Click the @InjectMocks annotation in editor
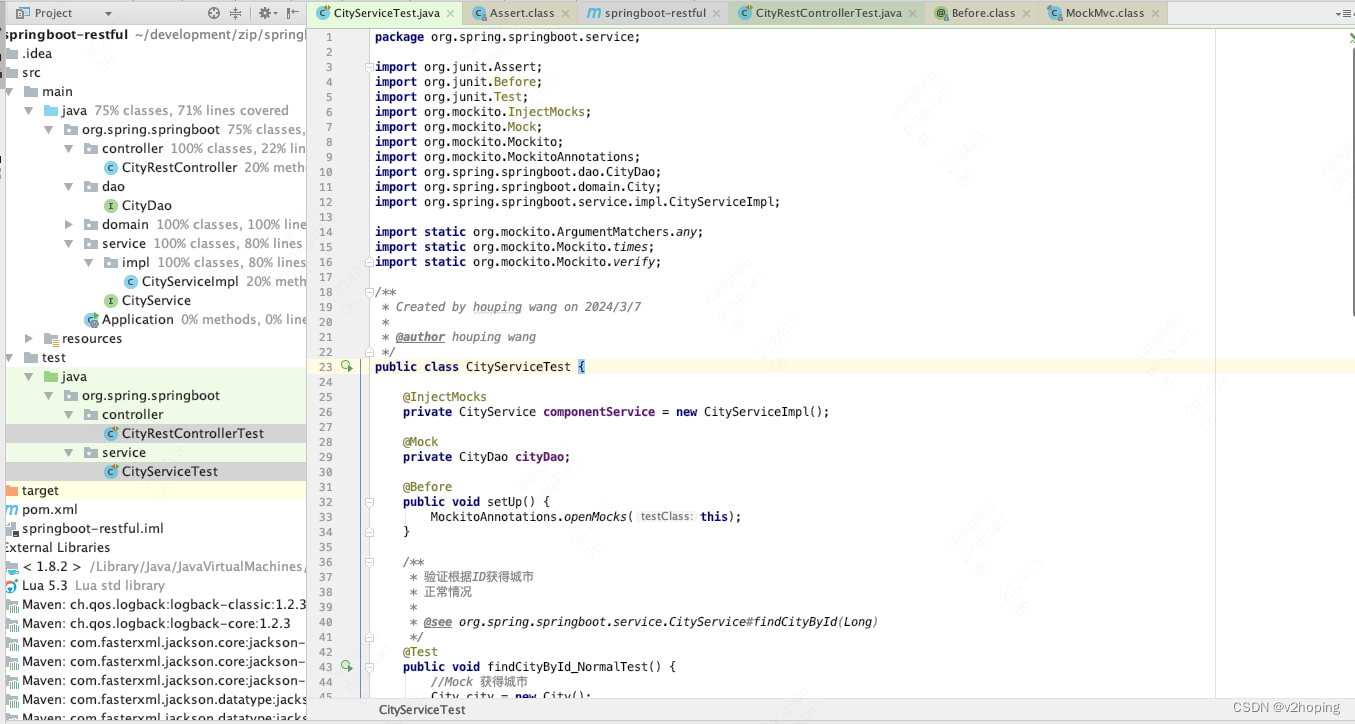This screenshot has height=724, width=1355. [445, 397]
